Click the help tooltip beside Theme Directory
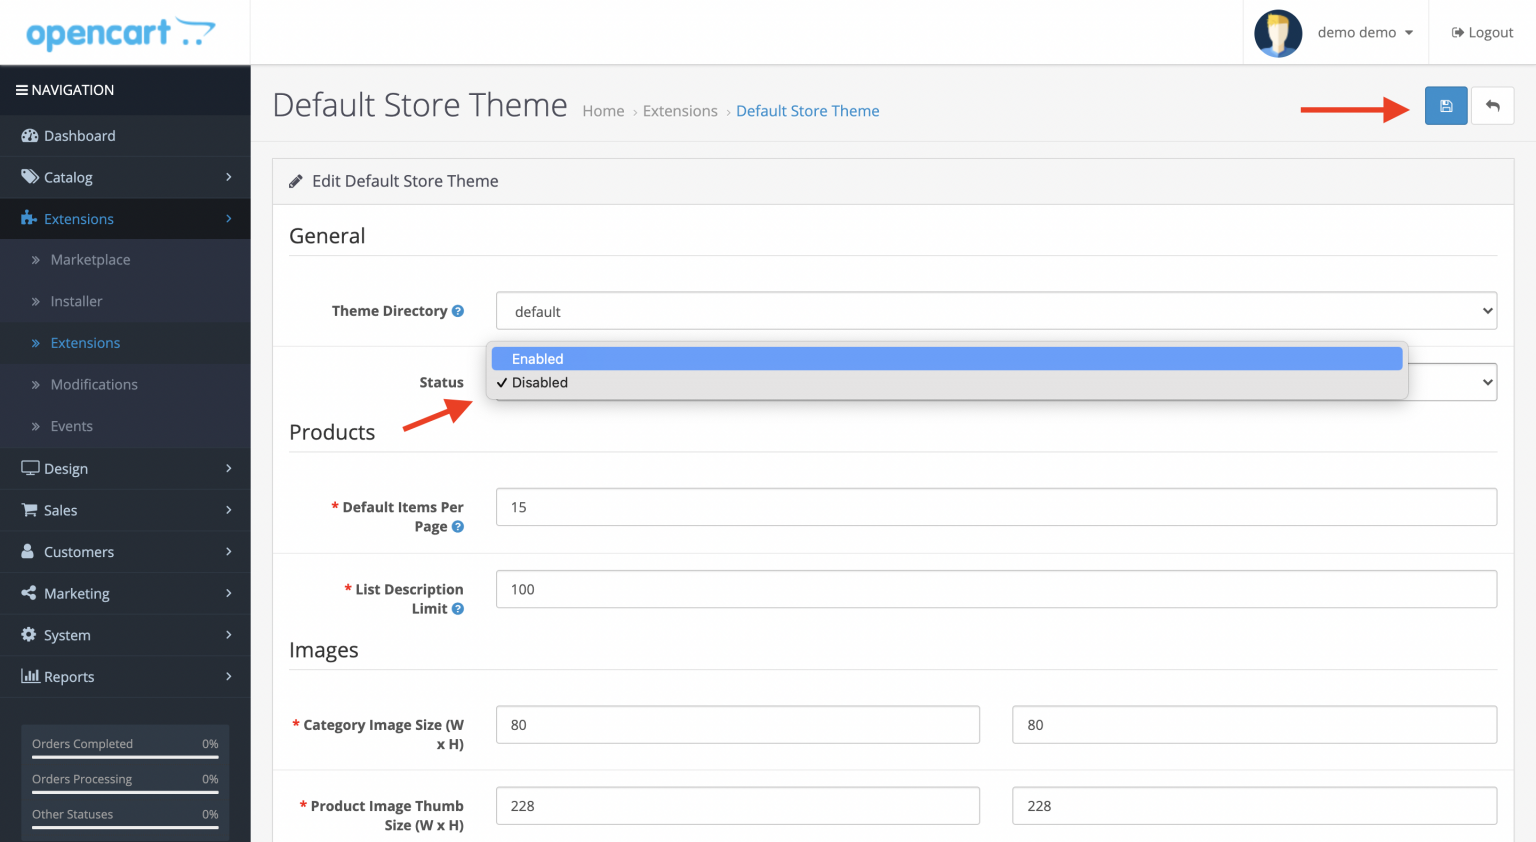The image size is (1536, 842). pos(459,310)
